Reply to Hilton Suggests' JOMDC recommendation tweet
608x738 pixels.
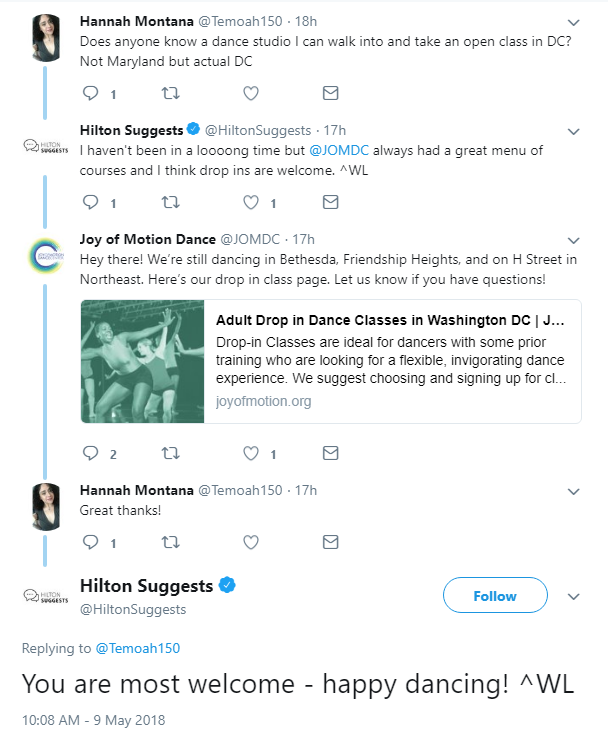[91, 203]
